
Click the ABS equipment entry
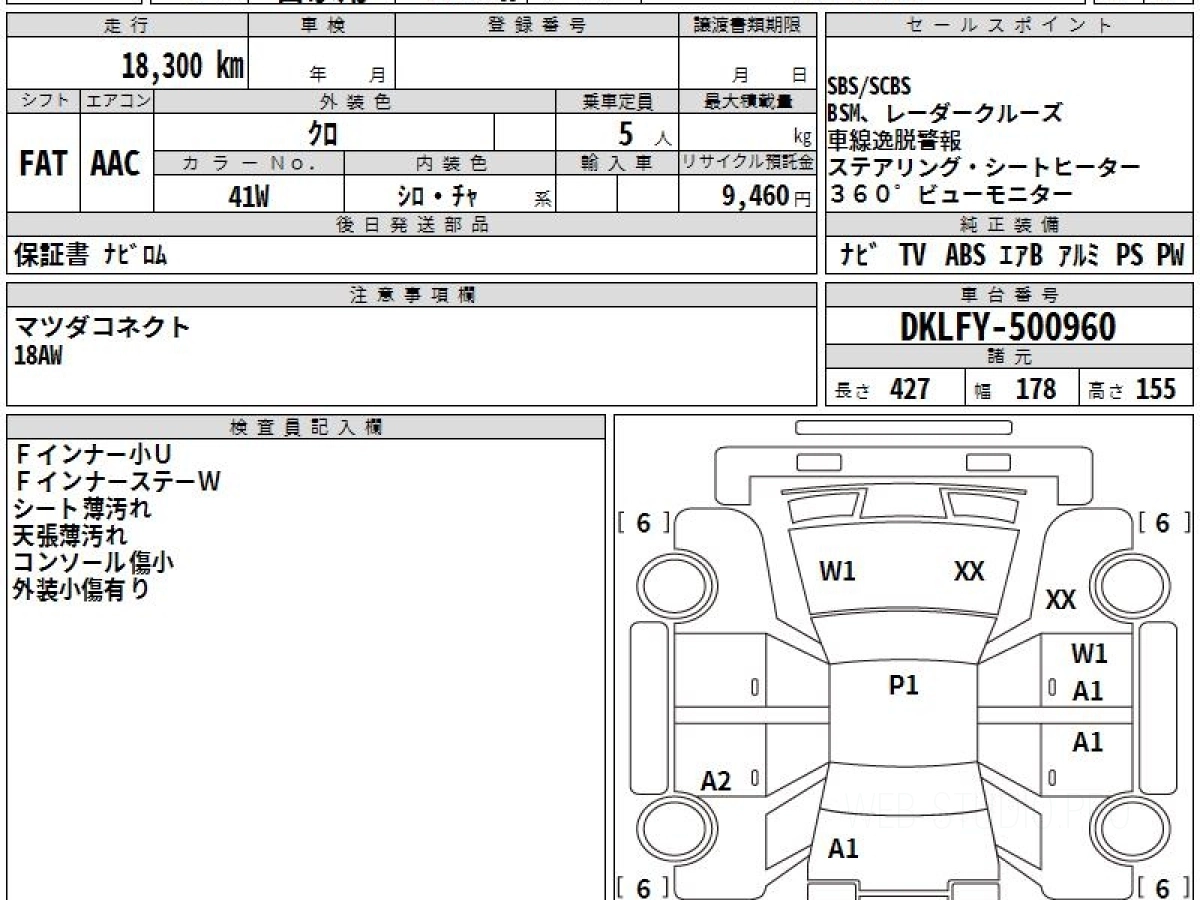[x=964, y=256]
